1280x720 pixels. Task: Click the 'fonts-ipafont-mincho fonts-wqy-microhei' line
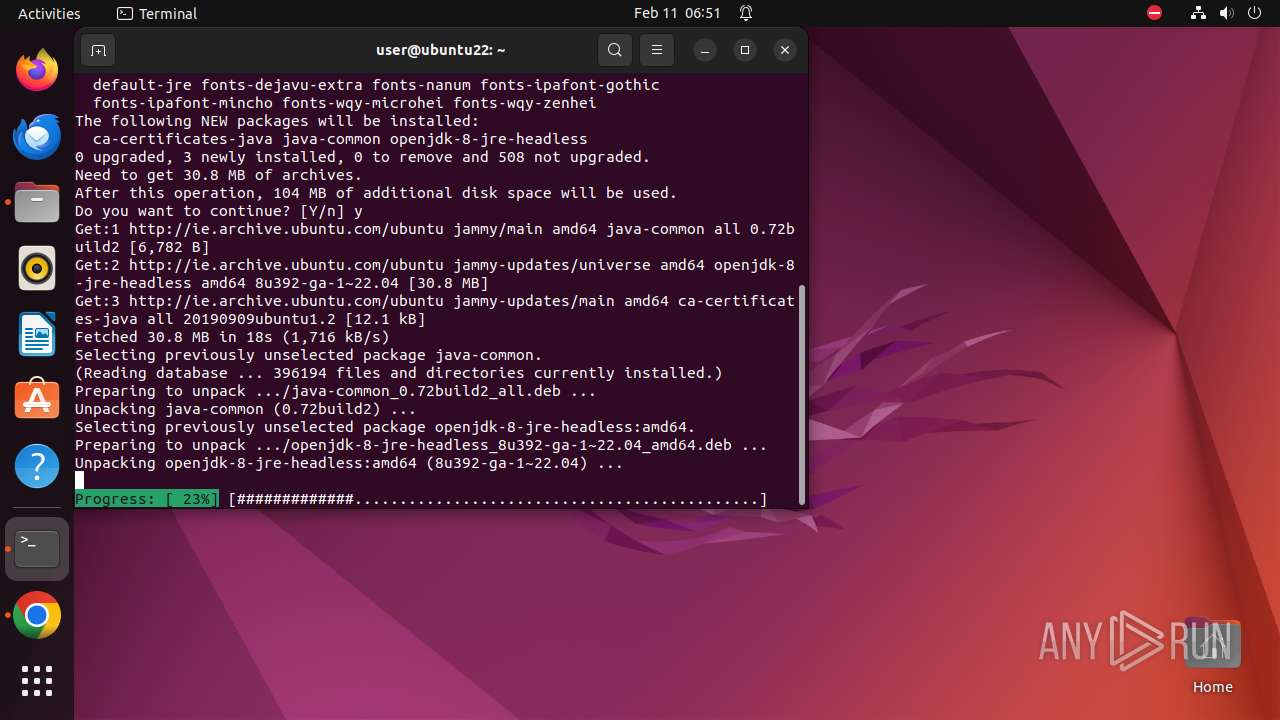345,103
